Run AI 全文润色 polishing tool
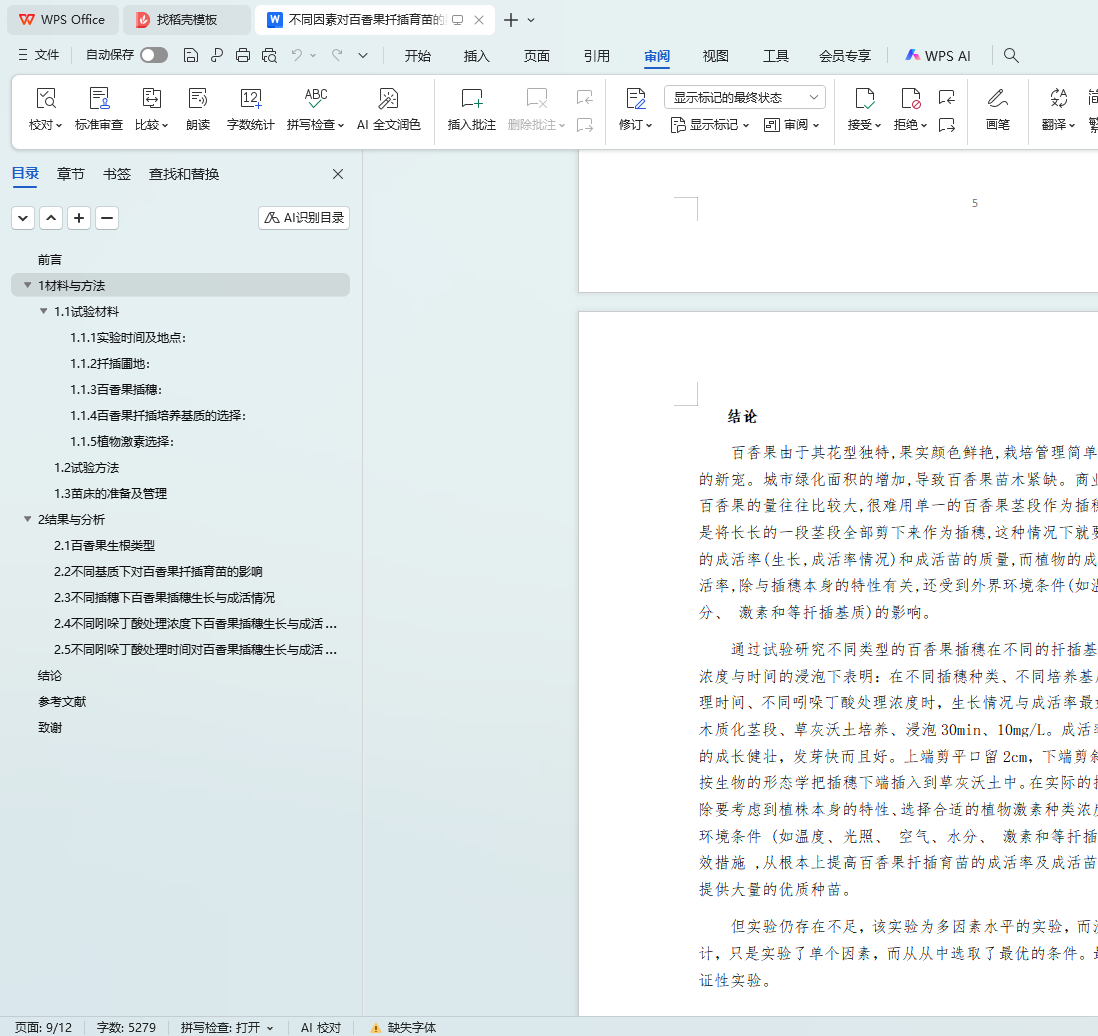This screenshot has height=1036, width=1098. point(388,99)
